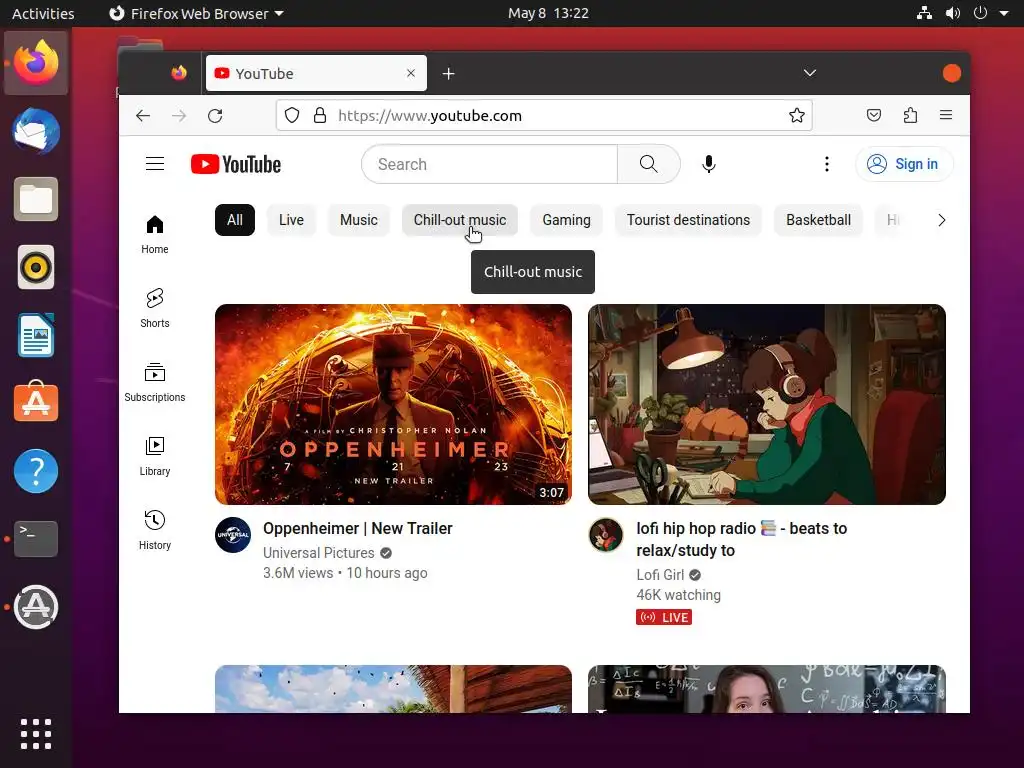Open Subscriptions in sidebar

pyautogui.click(x=155, y=382)
